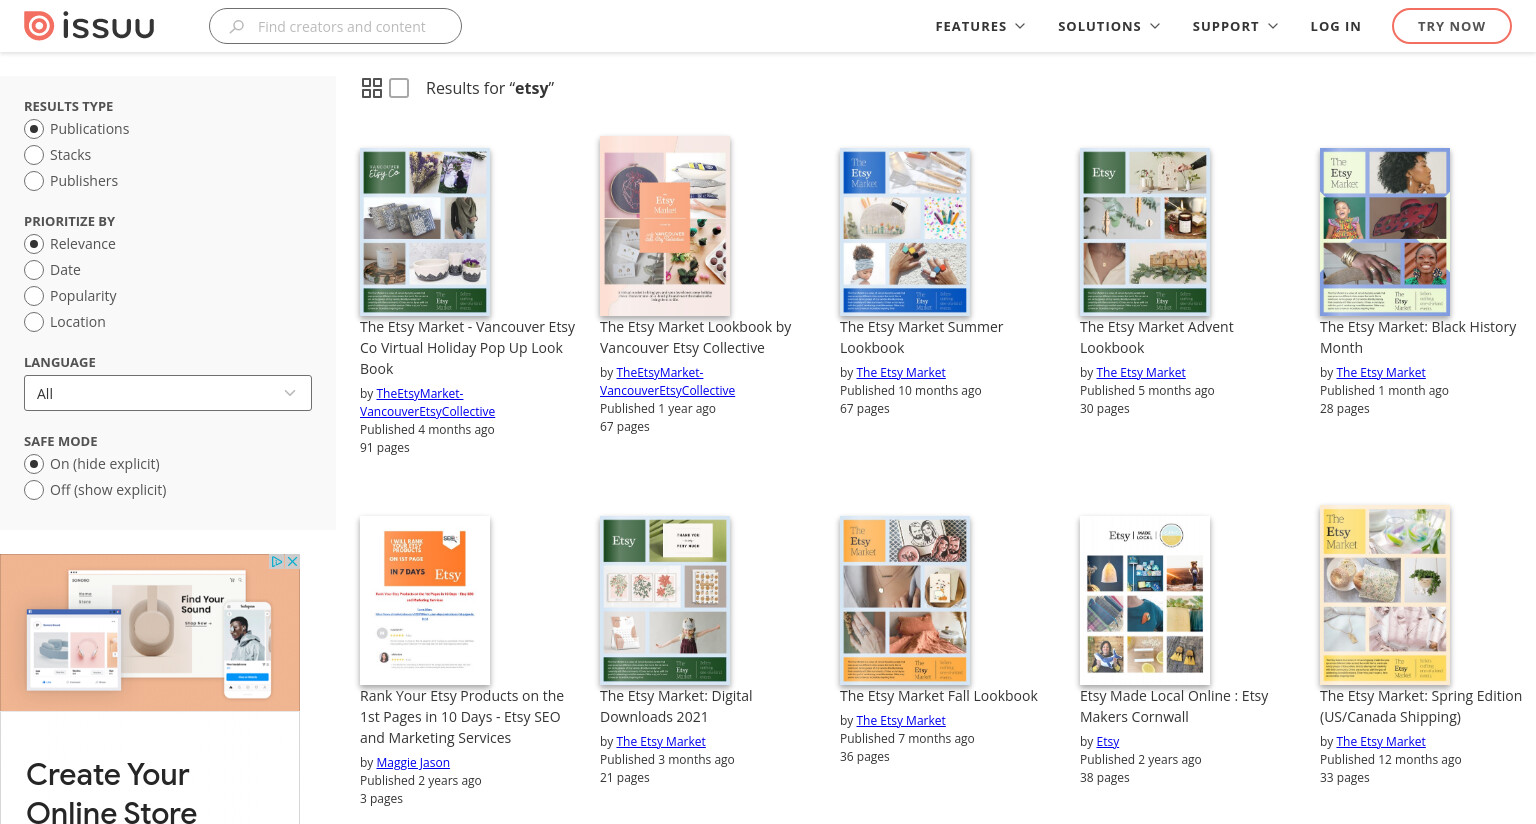Open Rank Your Etsy Products cover thumbnail
The height and width of the screenshot is (824, 1536).
click(x=425, y=600)
